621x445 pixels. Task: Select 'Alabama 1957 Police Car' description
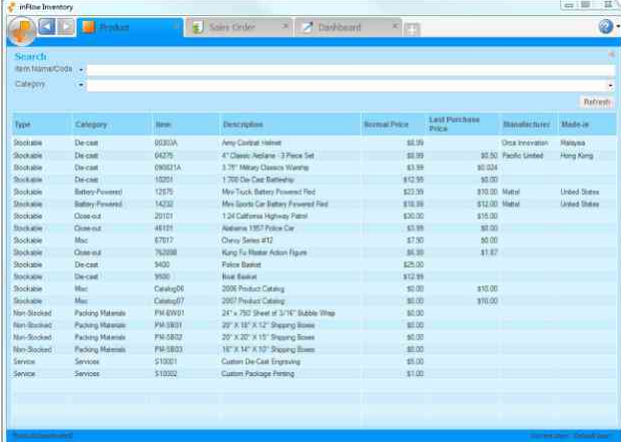(x=258, y=228)
